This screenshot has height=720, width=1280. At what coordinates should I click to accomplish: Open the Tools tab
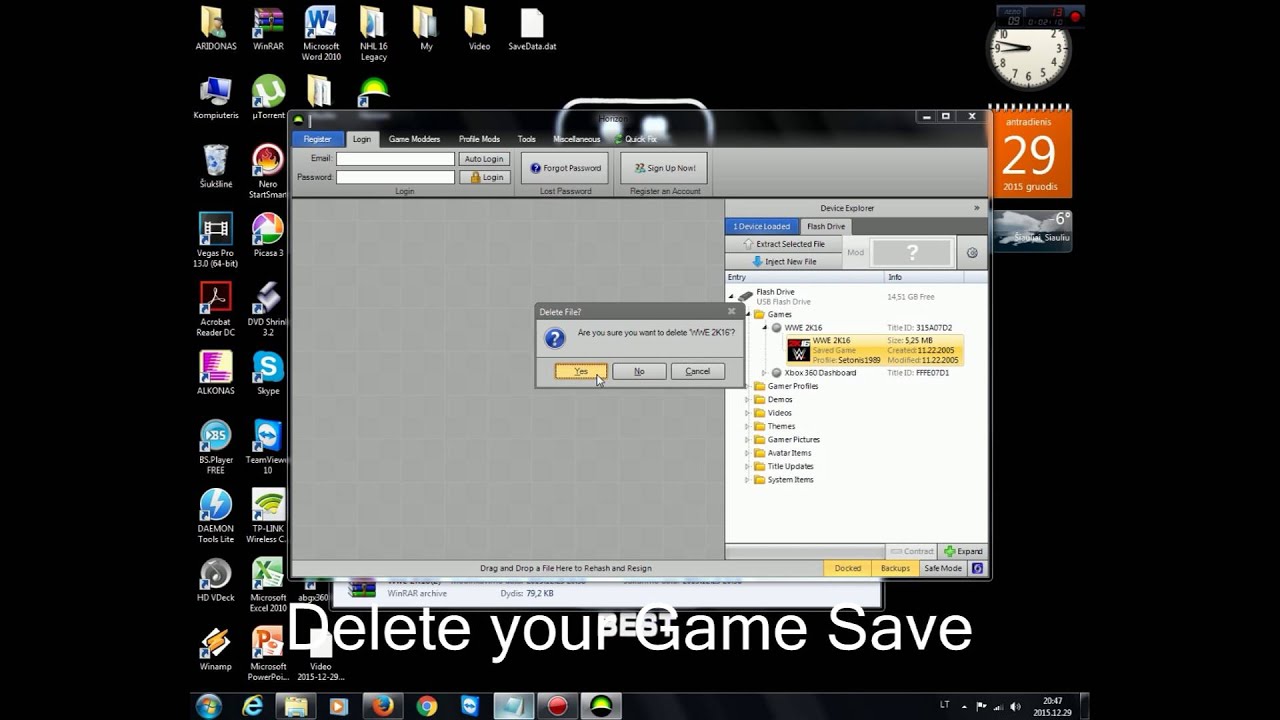coord(527,139)
